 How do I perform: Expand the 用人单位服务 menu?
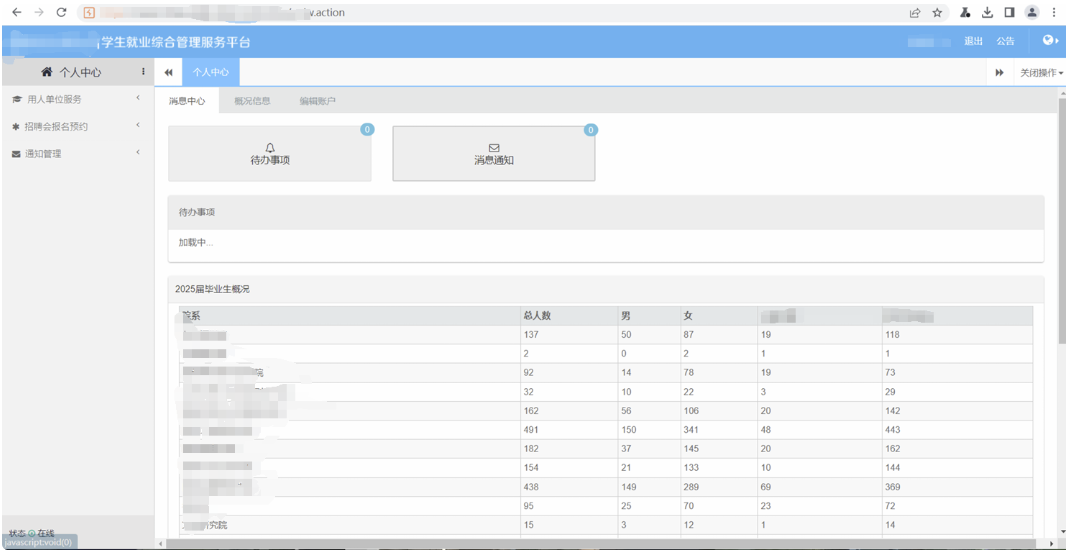point(77,99)
